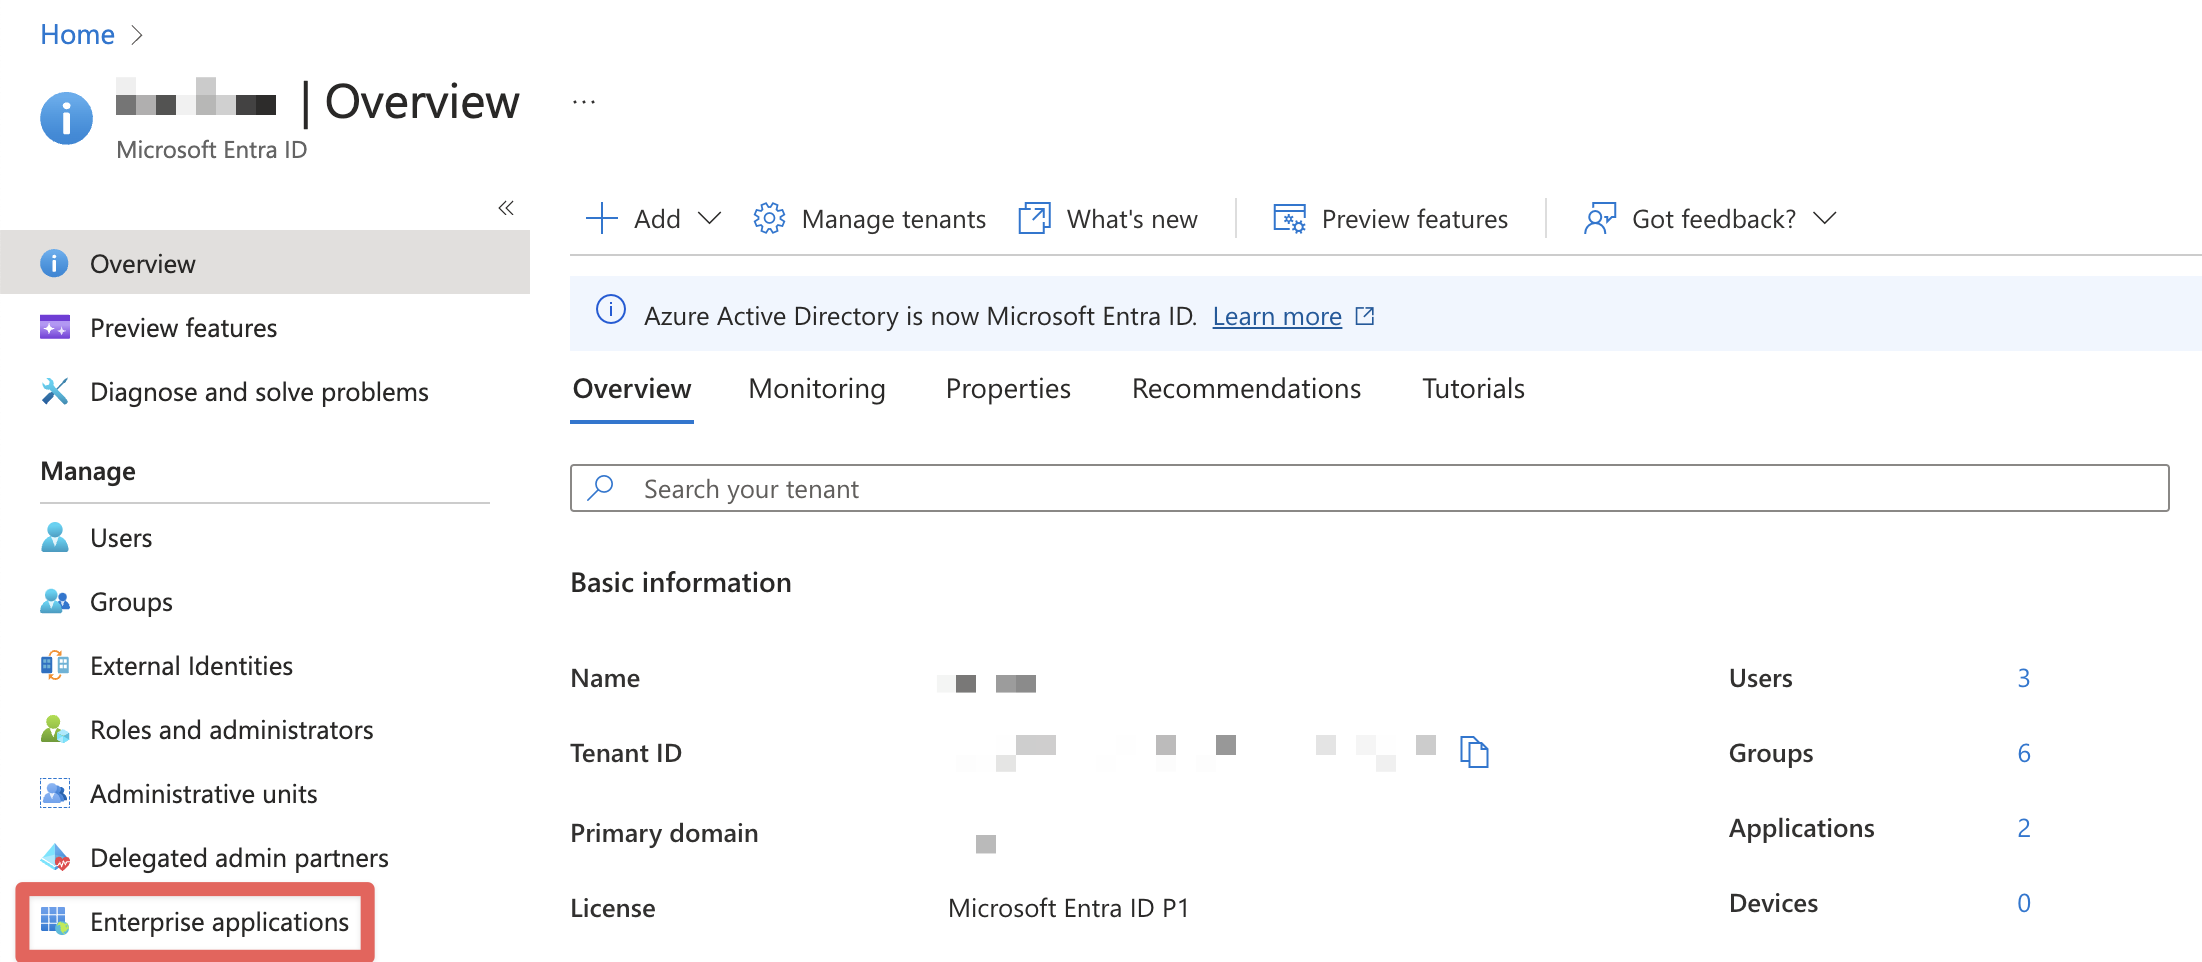Click the Got feedback? label
Viewport: 2202px width, 962px height.
[x=1714, y=219]
